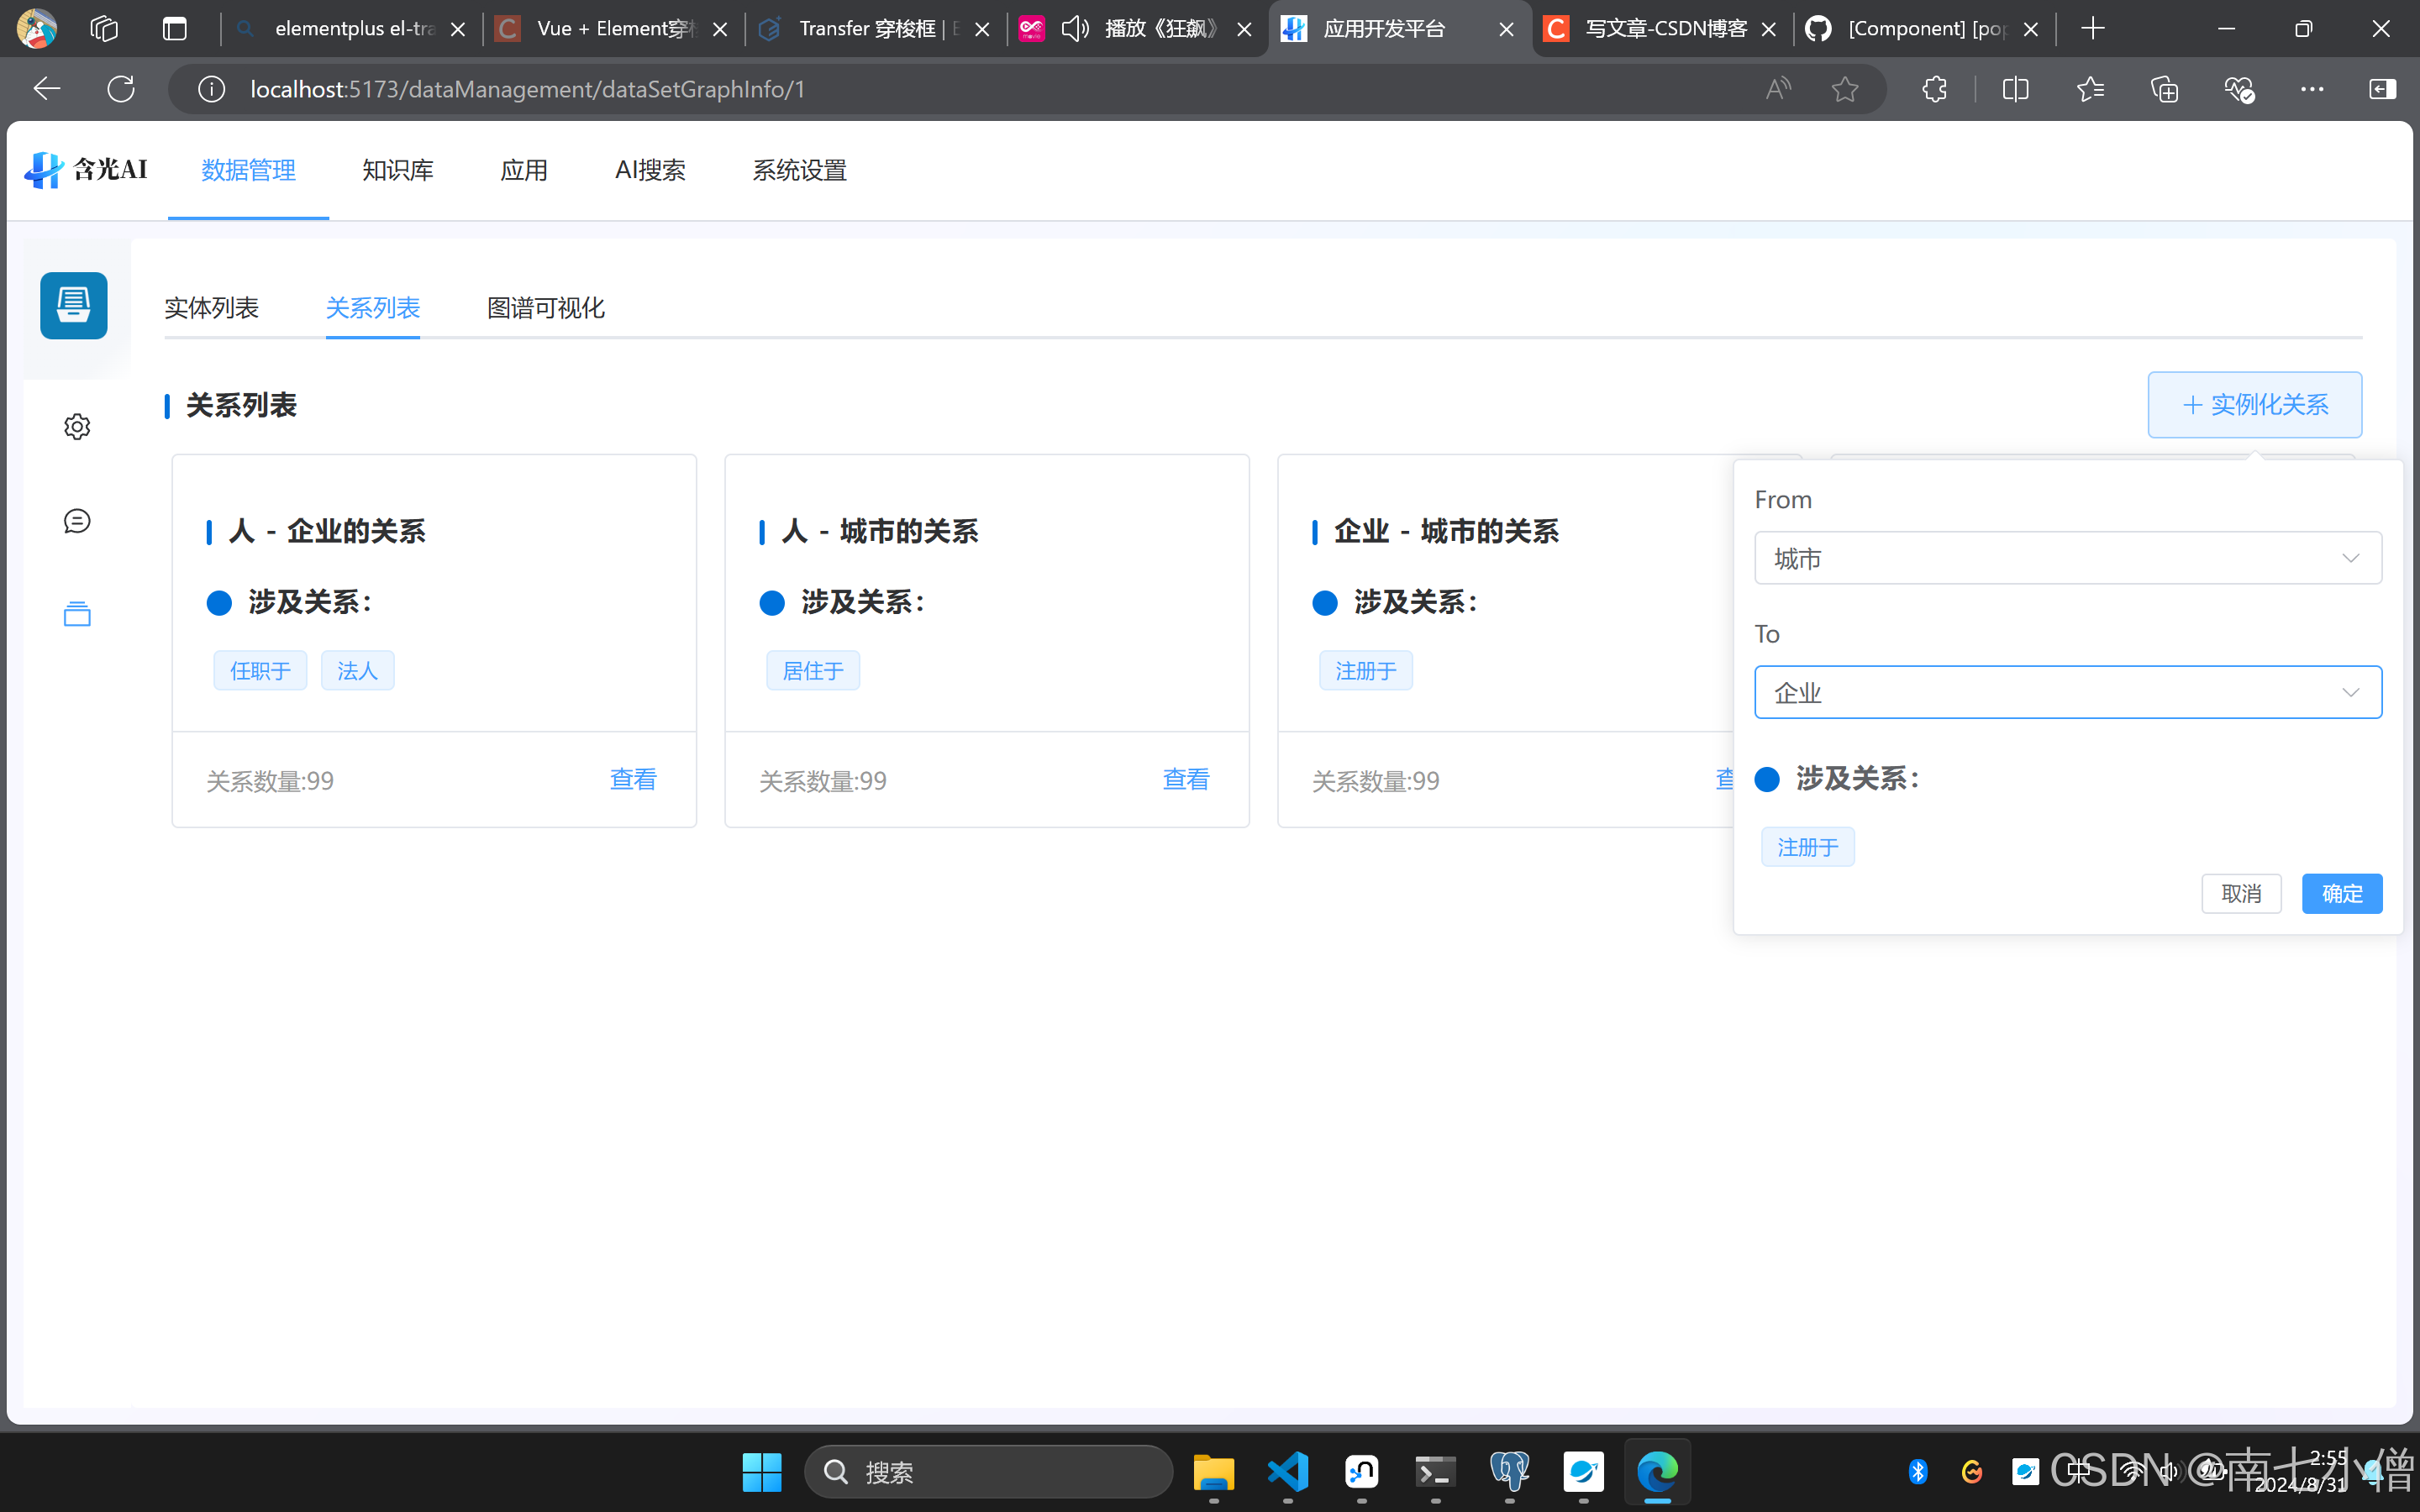
Task: Expand the From dropdown showing 城市
Action: click(x=2067, y=558)
